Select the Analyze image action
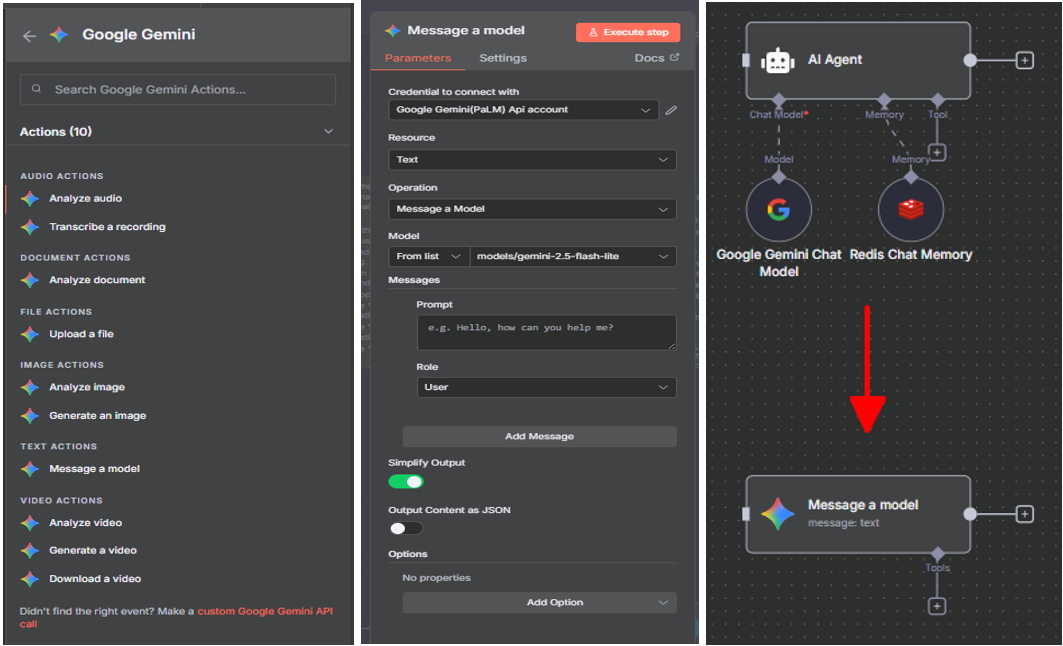Screen dimensions: 1063x646 pos(87,387)
